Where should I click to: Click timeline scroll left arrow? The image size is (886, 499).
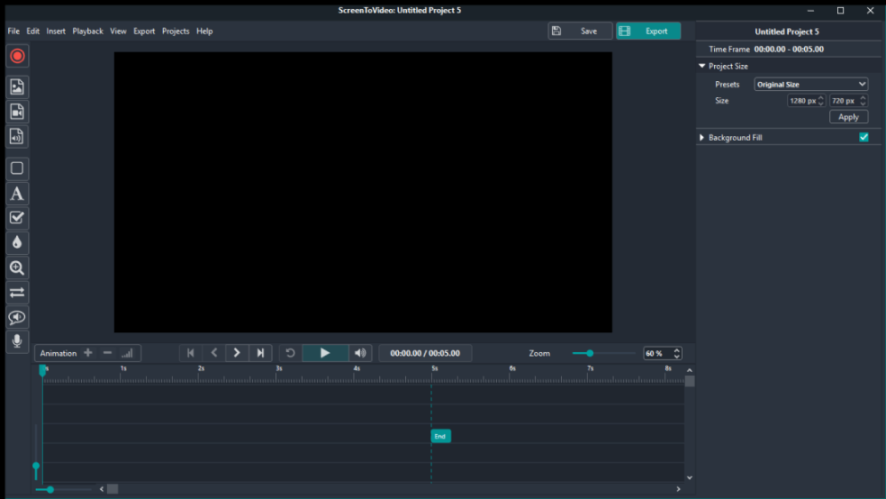coord(102,489)
